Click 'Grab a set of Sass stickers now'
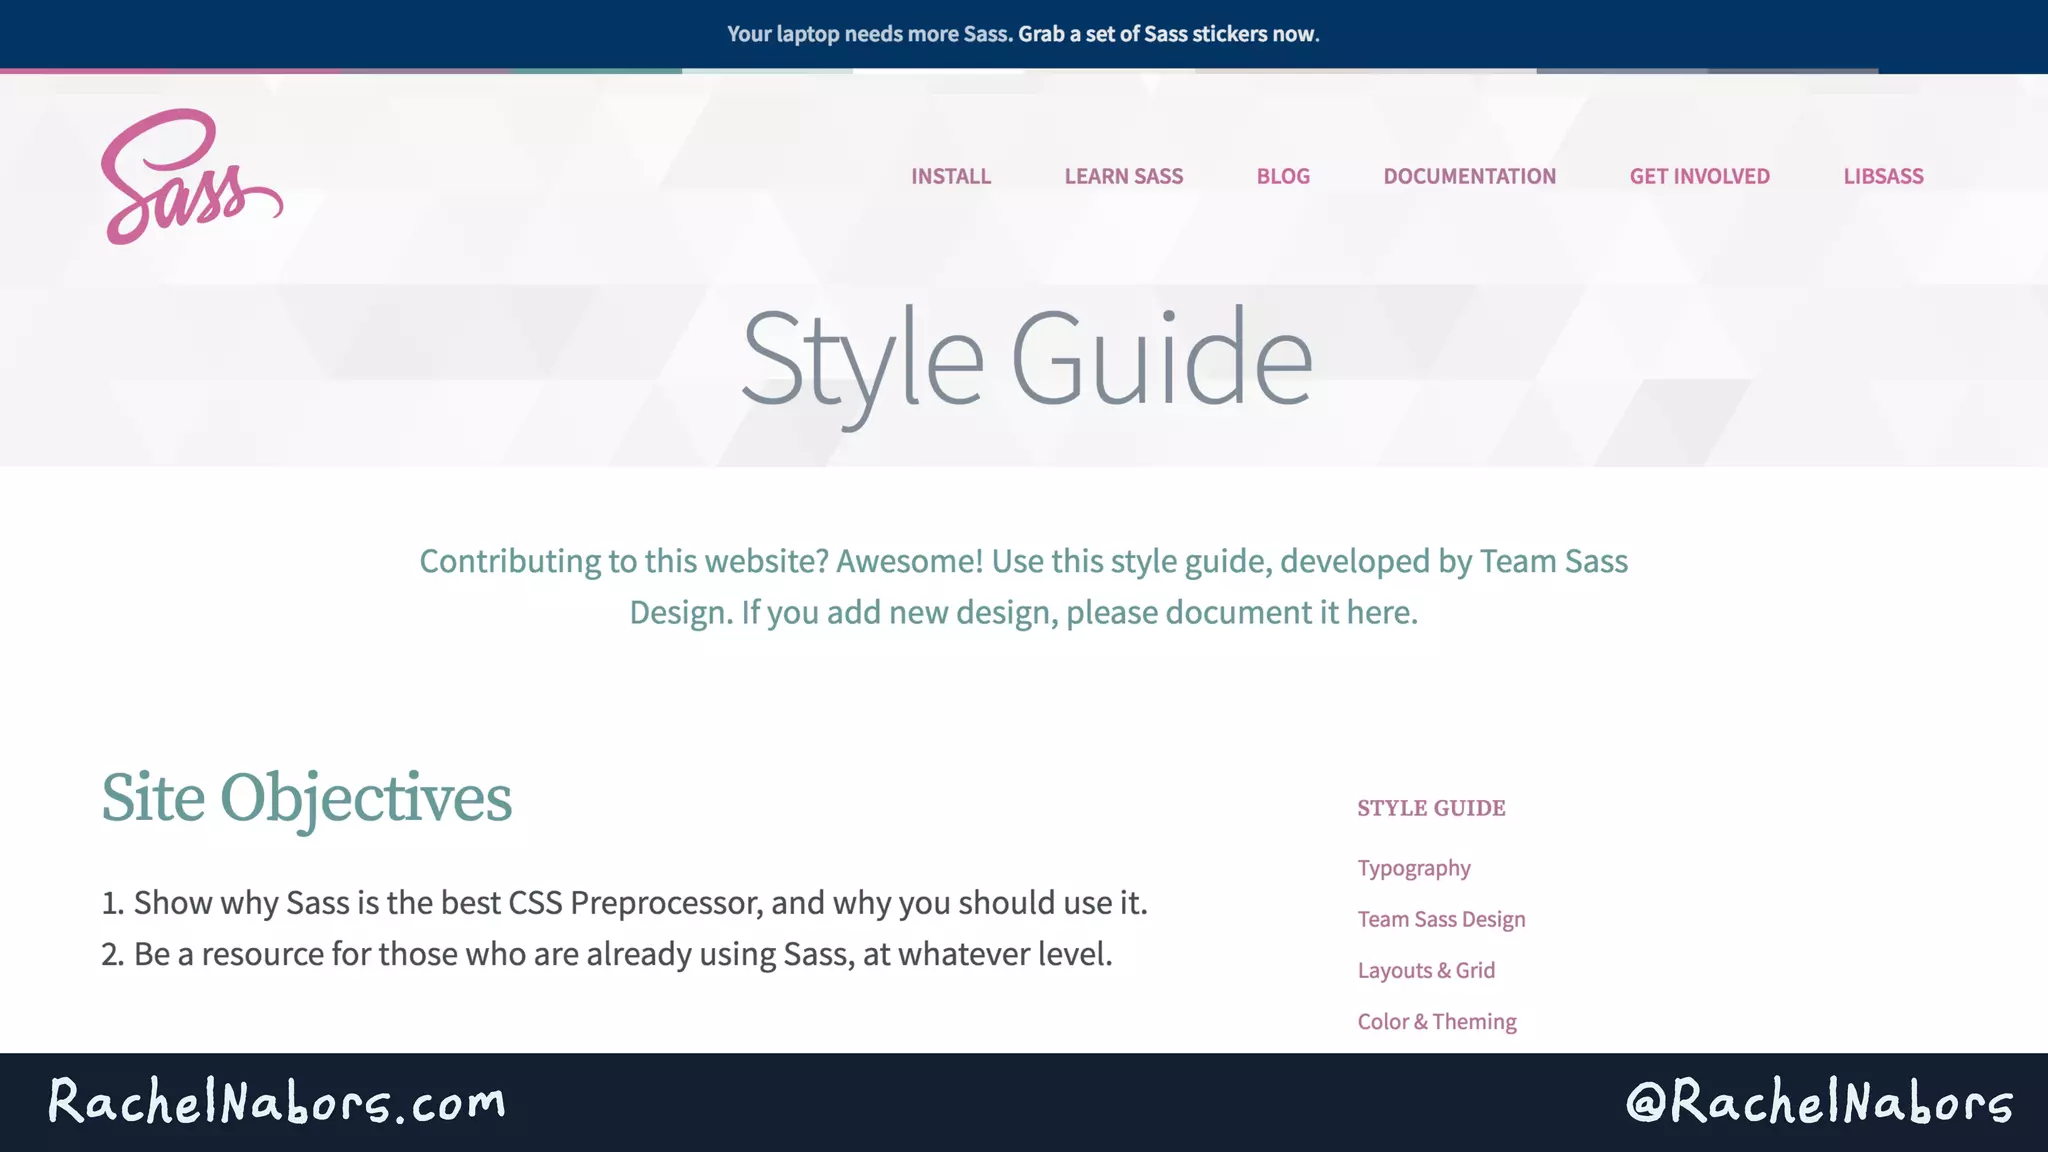2048x1152 pixels. [x=1168, y=34]
